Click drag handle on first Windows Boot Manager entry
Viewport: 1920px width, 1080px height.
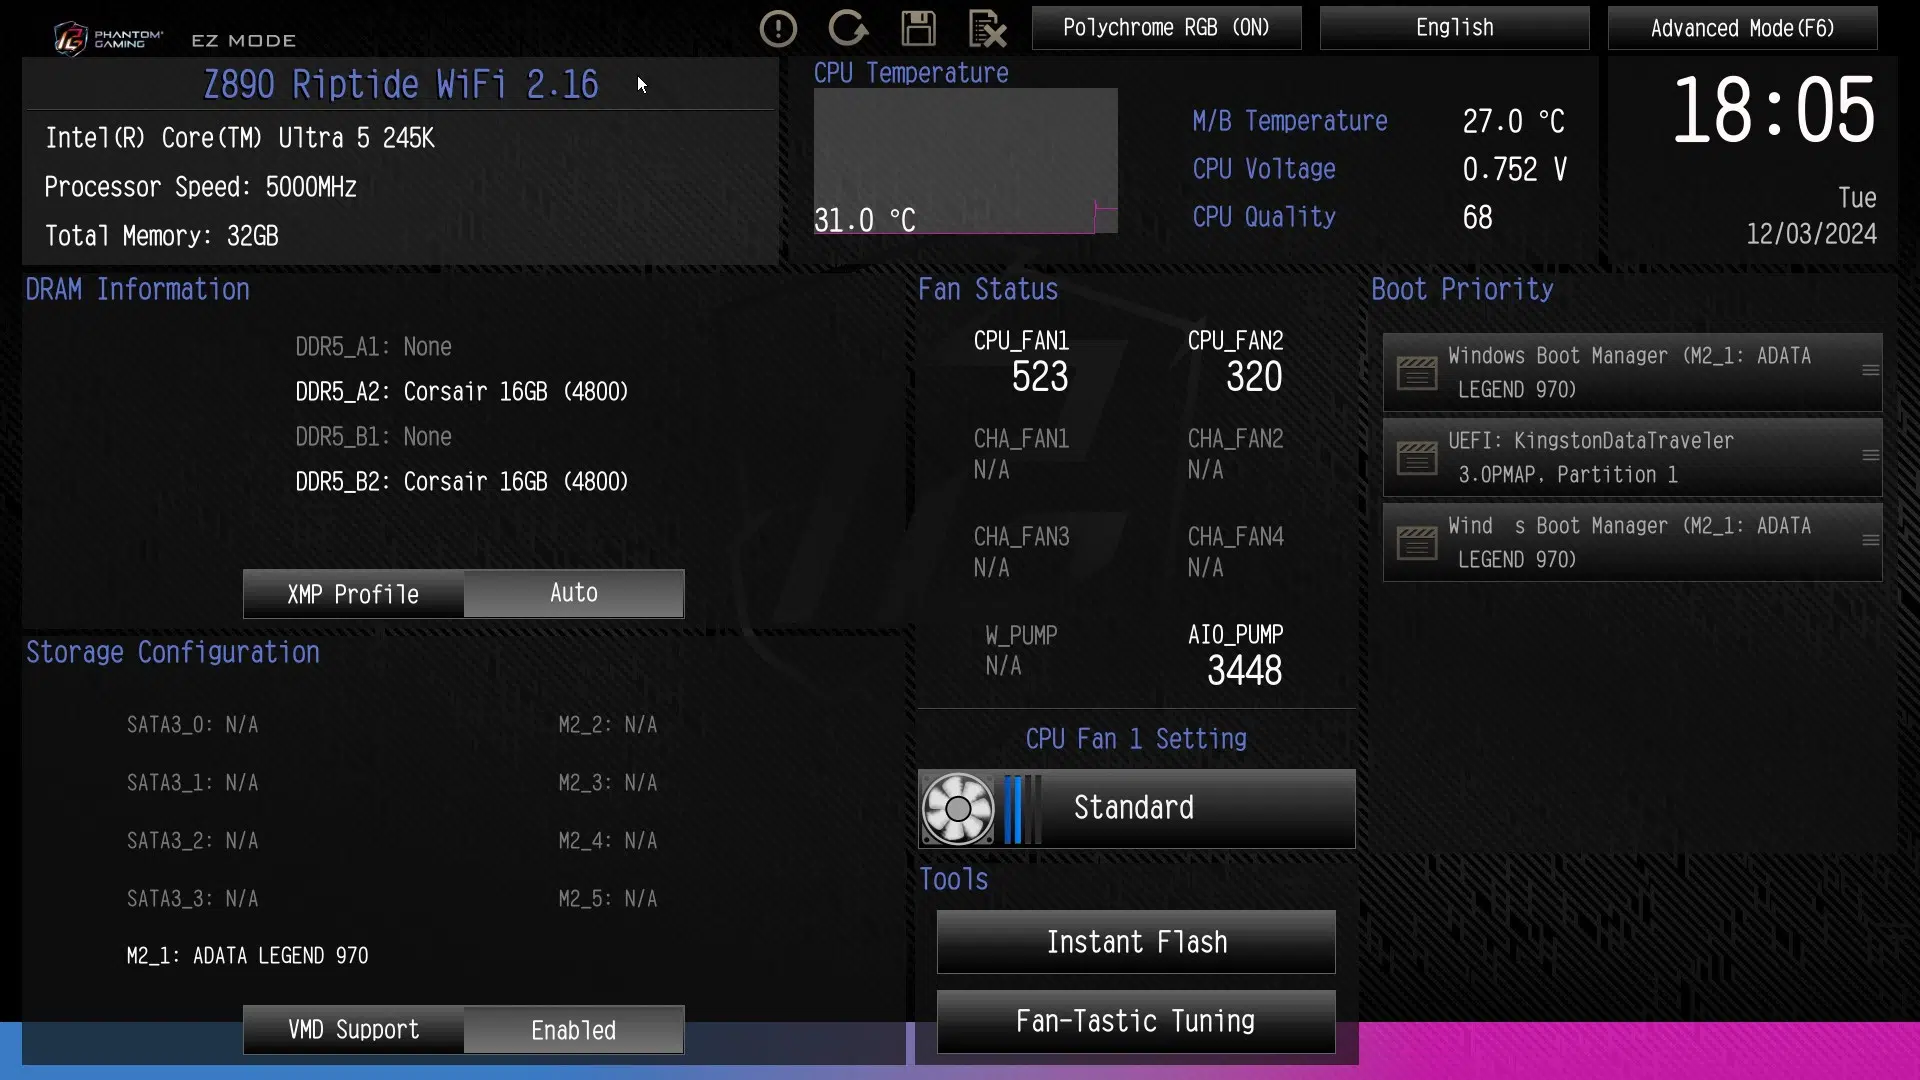(x=1870, y=370)
